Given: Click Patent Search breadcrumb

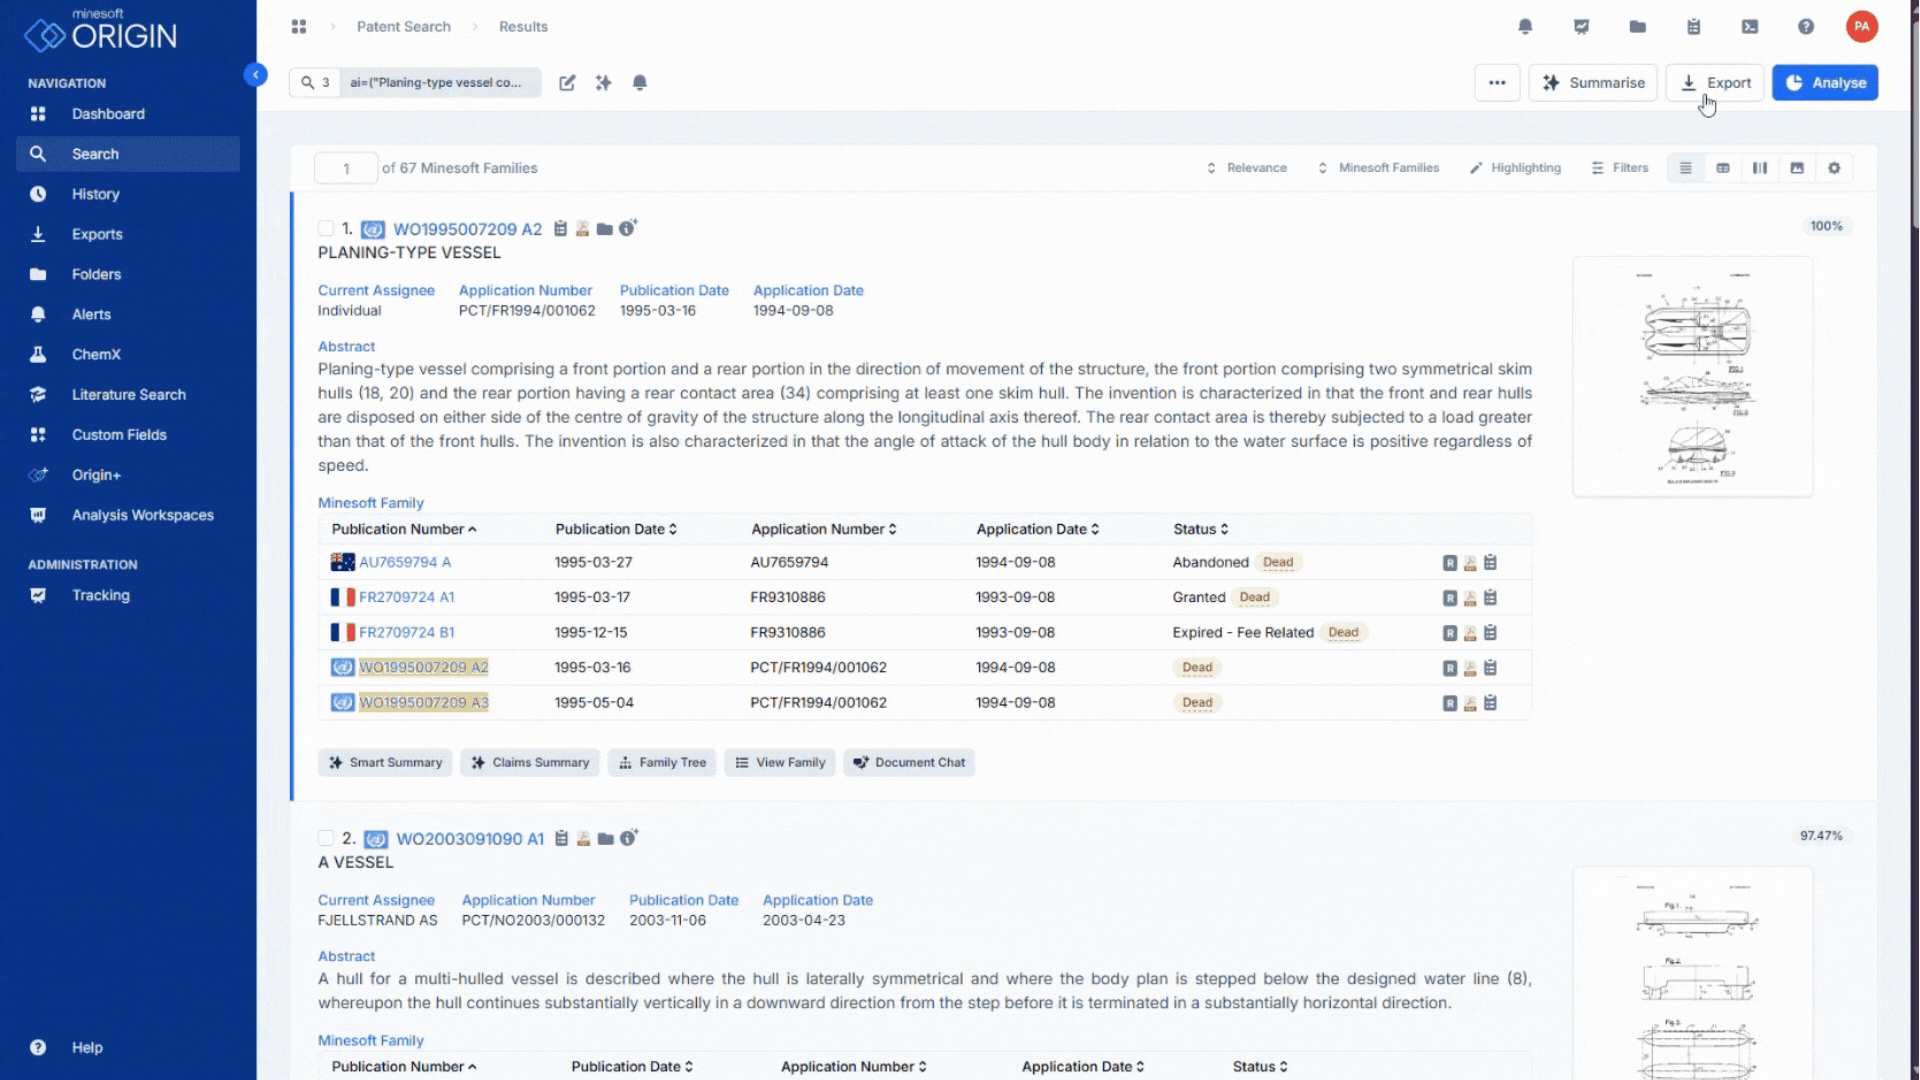Looking at the screenshot, I should point(404,27).
